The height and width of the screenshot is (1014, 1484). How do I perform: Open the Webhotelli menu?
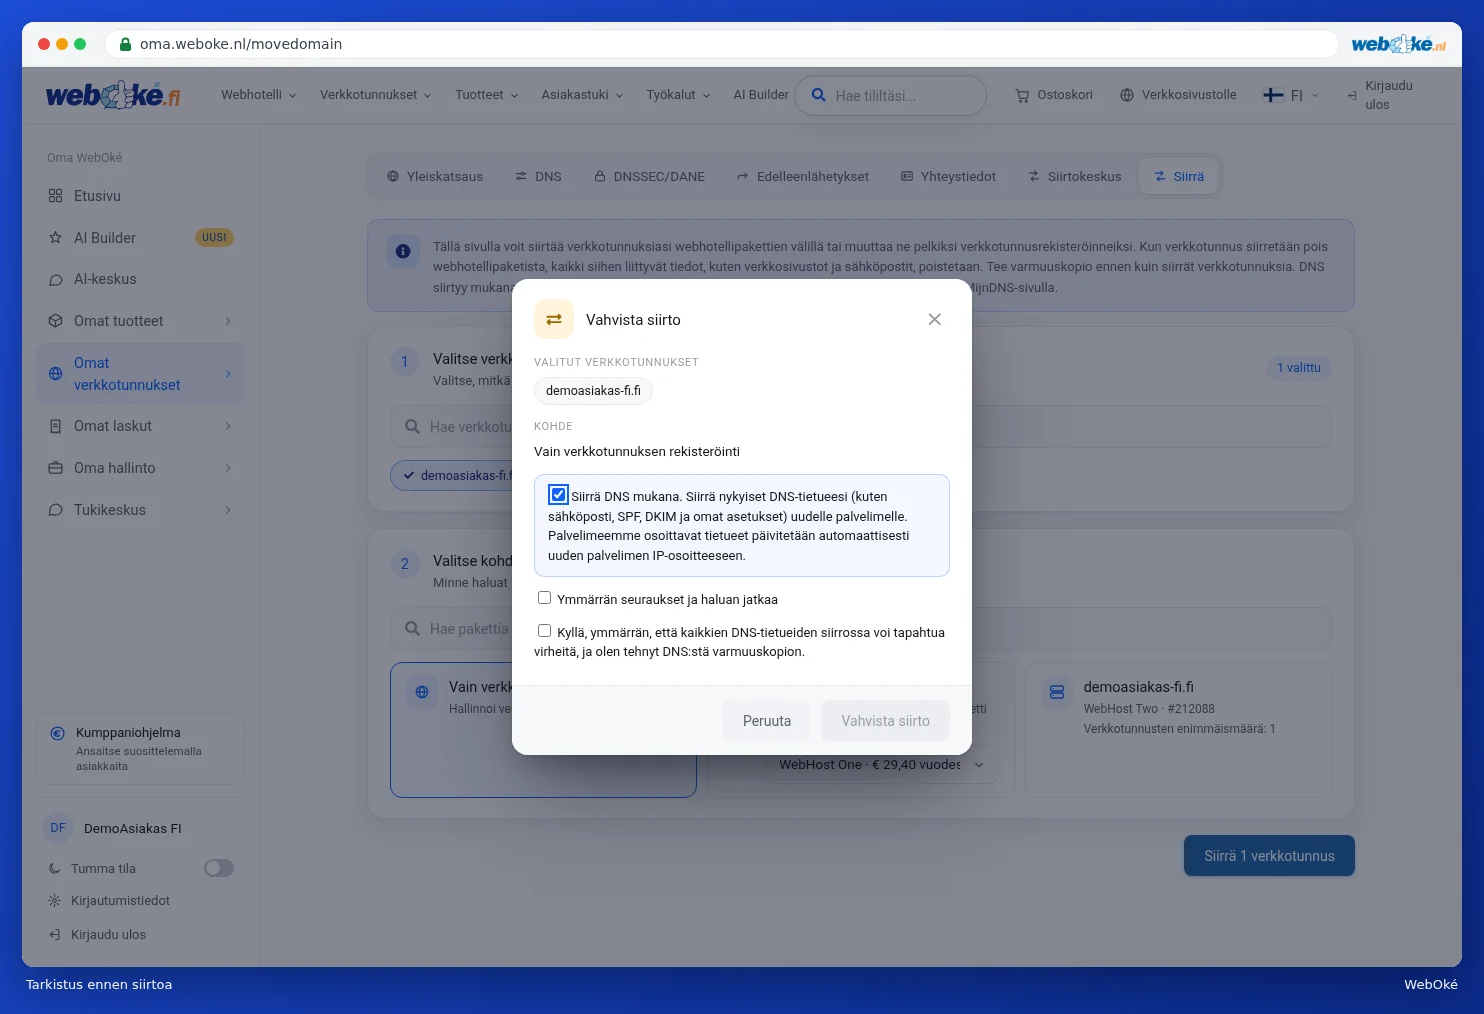259,95
